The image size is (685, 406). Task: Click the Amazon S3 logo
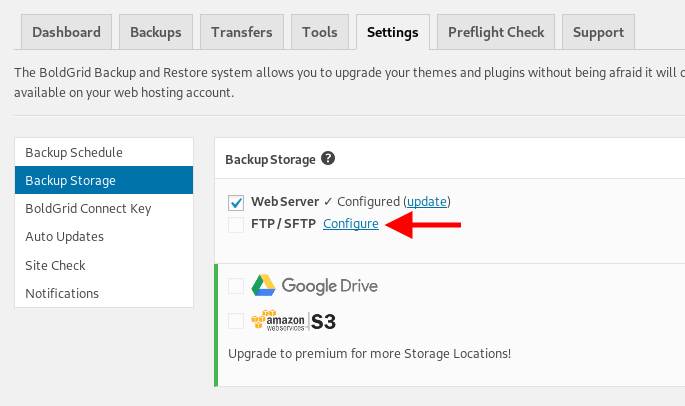coord(294,321)
